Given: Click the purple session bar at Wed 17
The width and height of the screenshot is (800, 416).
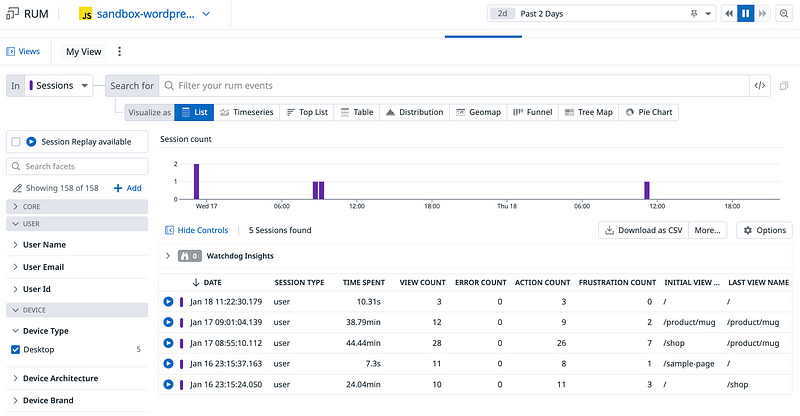Looking at the screenshot, I should (197, 181).
